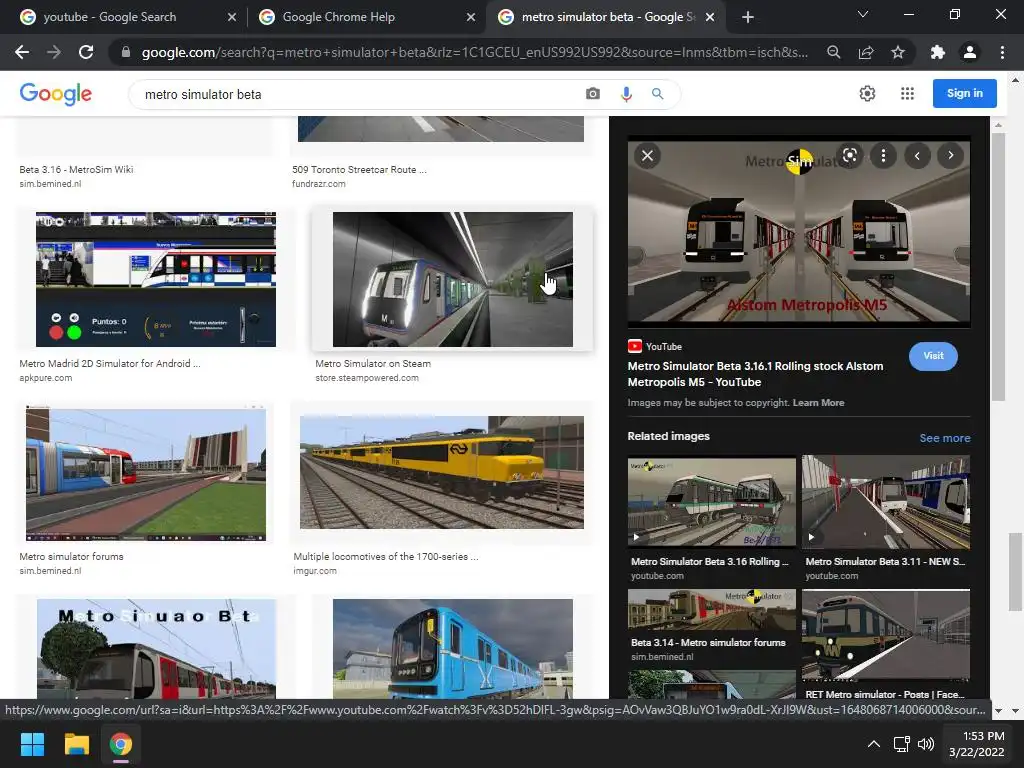Viewport: 1024px width, 768px height.
Task: Open the Extensions puzzle icon
Action: pos(938,52)
